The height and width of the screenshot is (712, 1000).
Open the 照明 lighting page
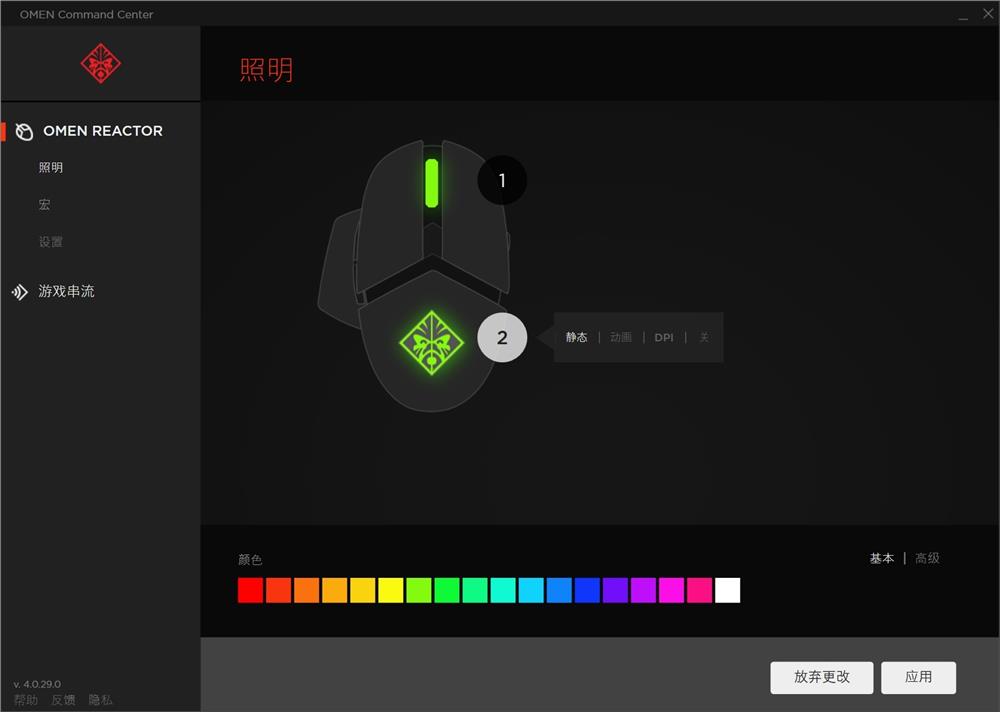tap(51, 167)
